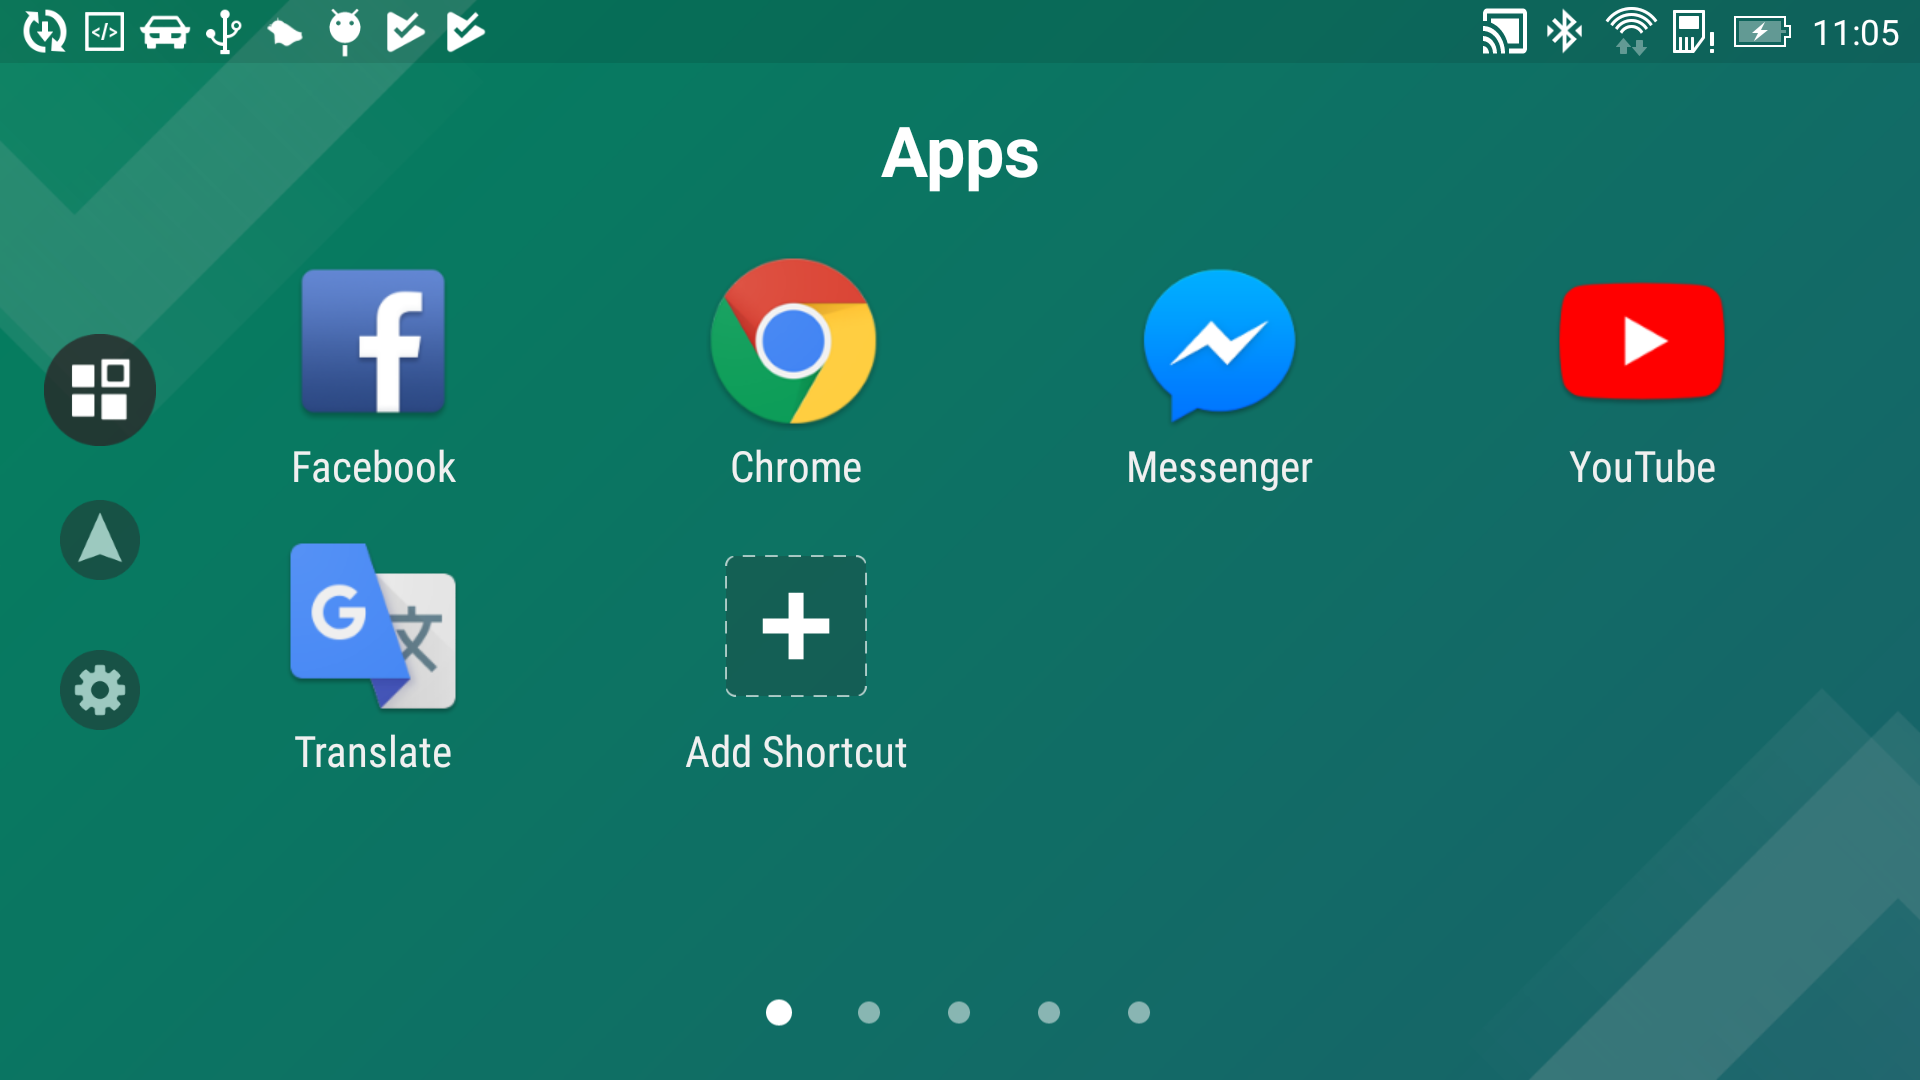Switch to second page indicator dot
Viewport: 1920px width, 1080px height.
point(869,1013)
